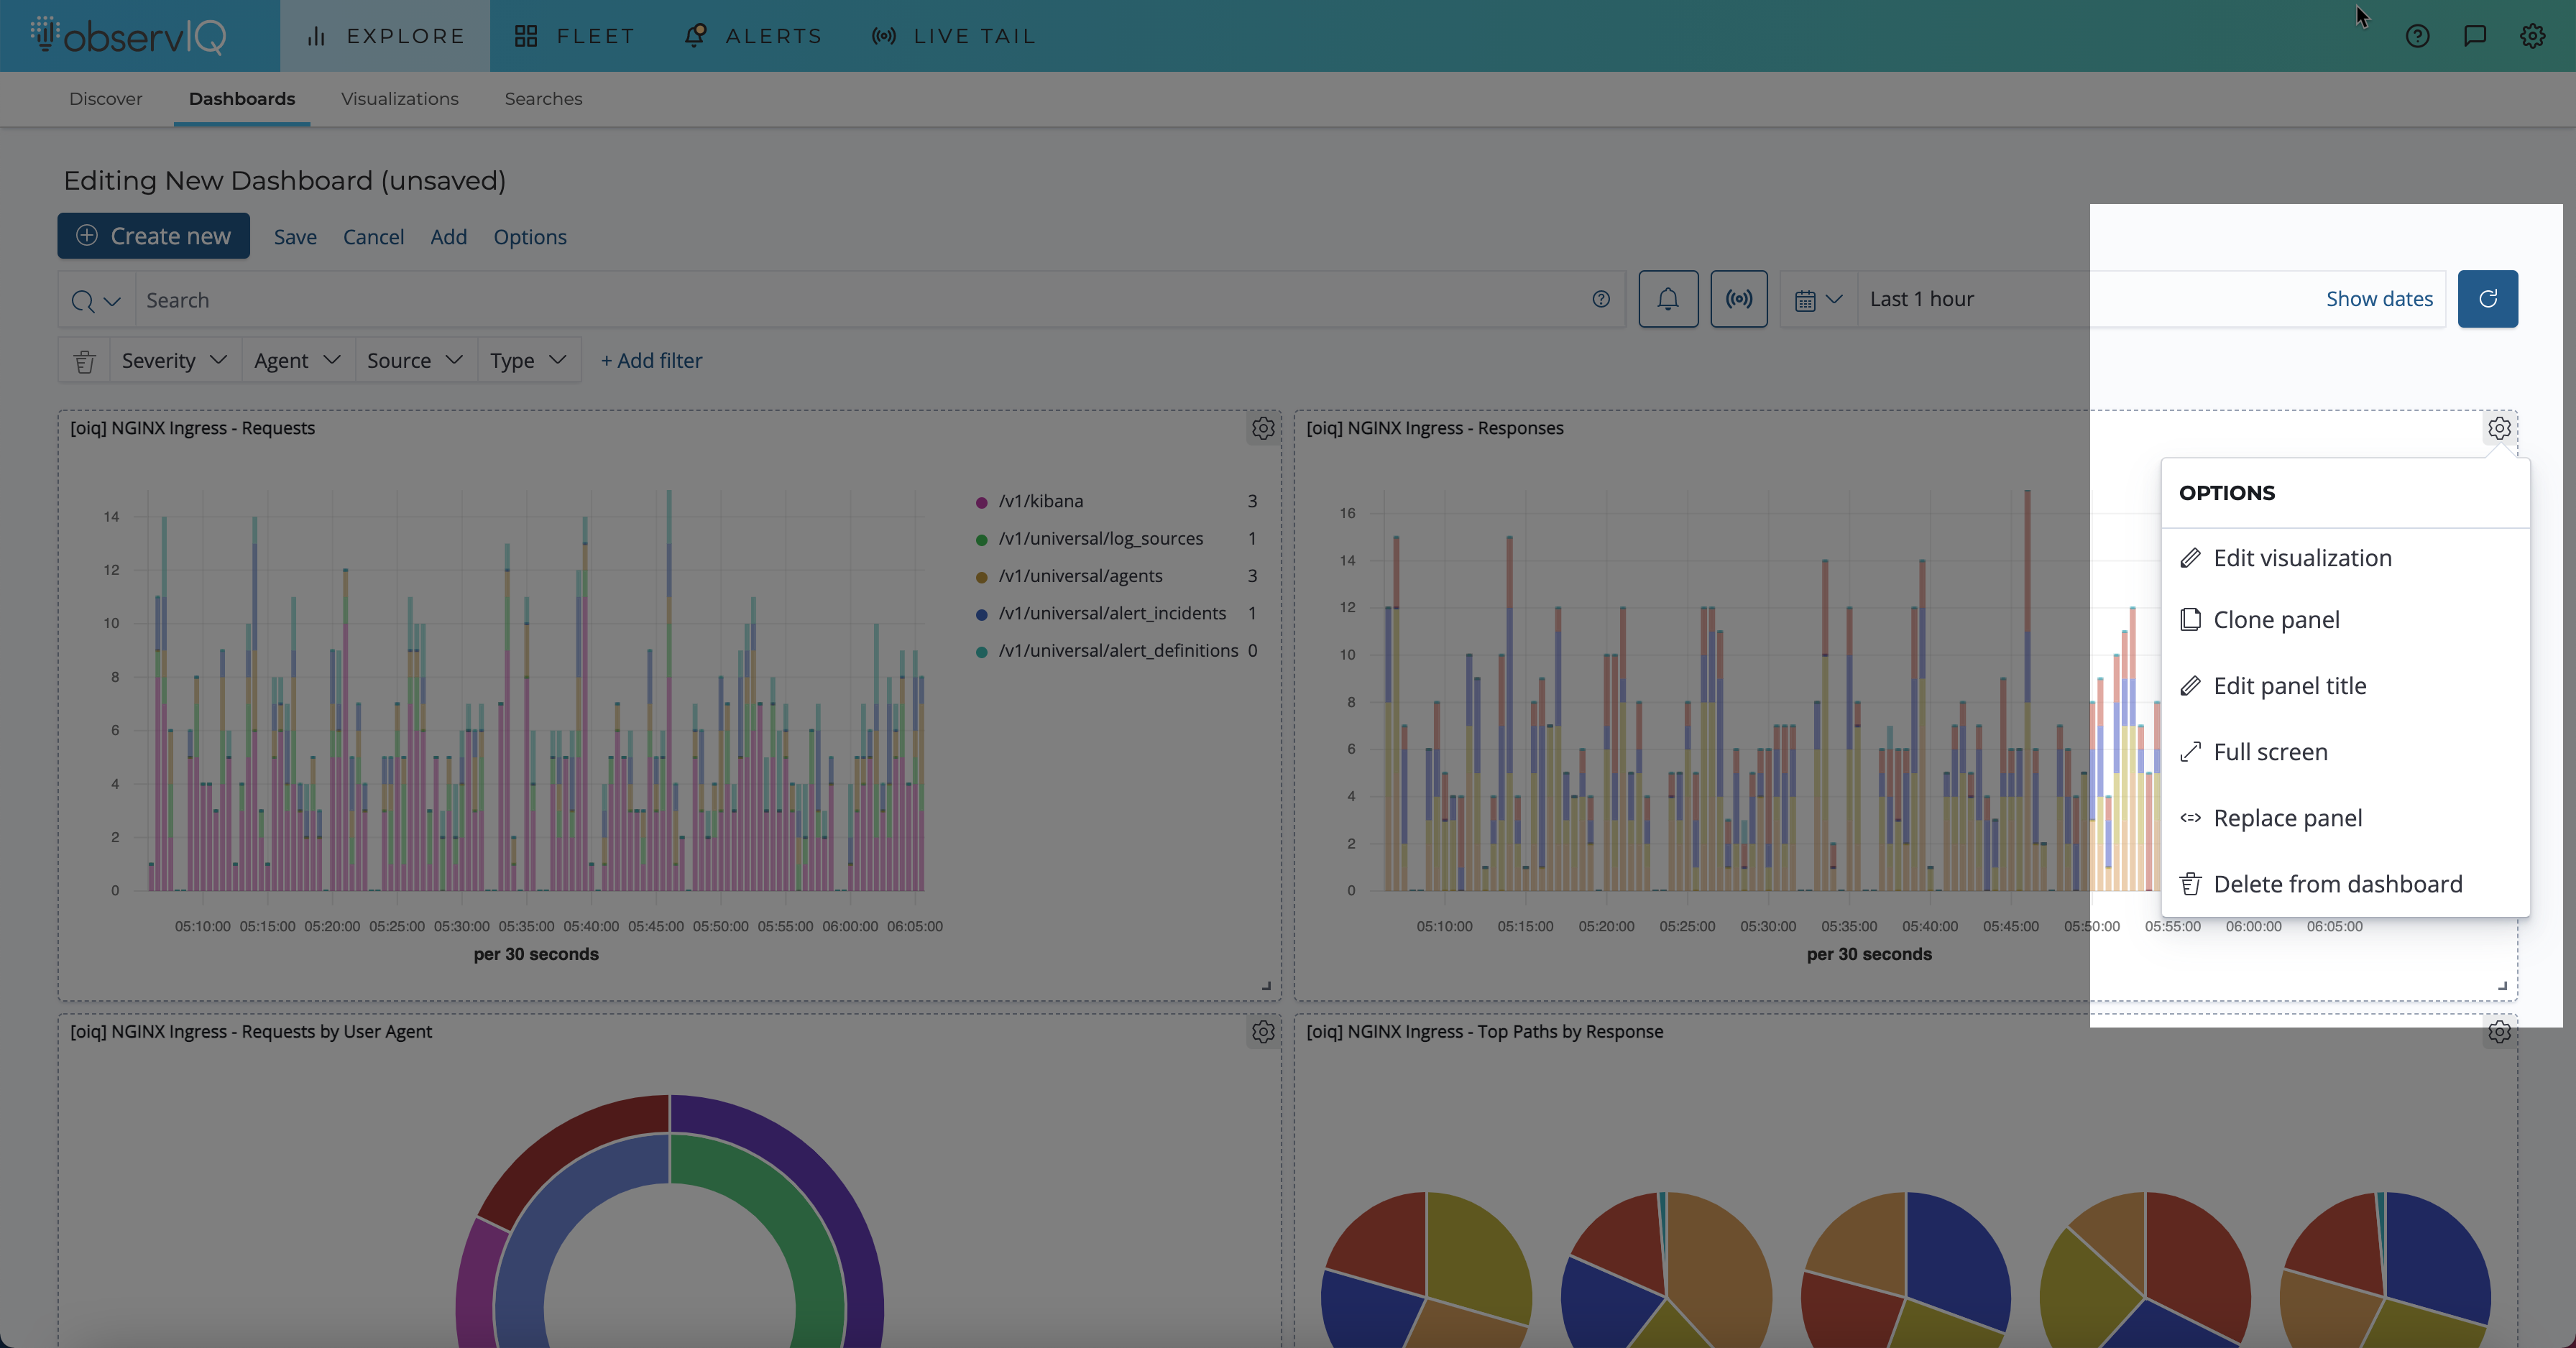Expand the Agent filter dropdown

pos(298,361)
